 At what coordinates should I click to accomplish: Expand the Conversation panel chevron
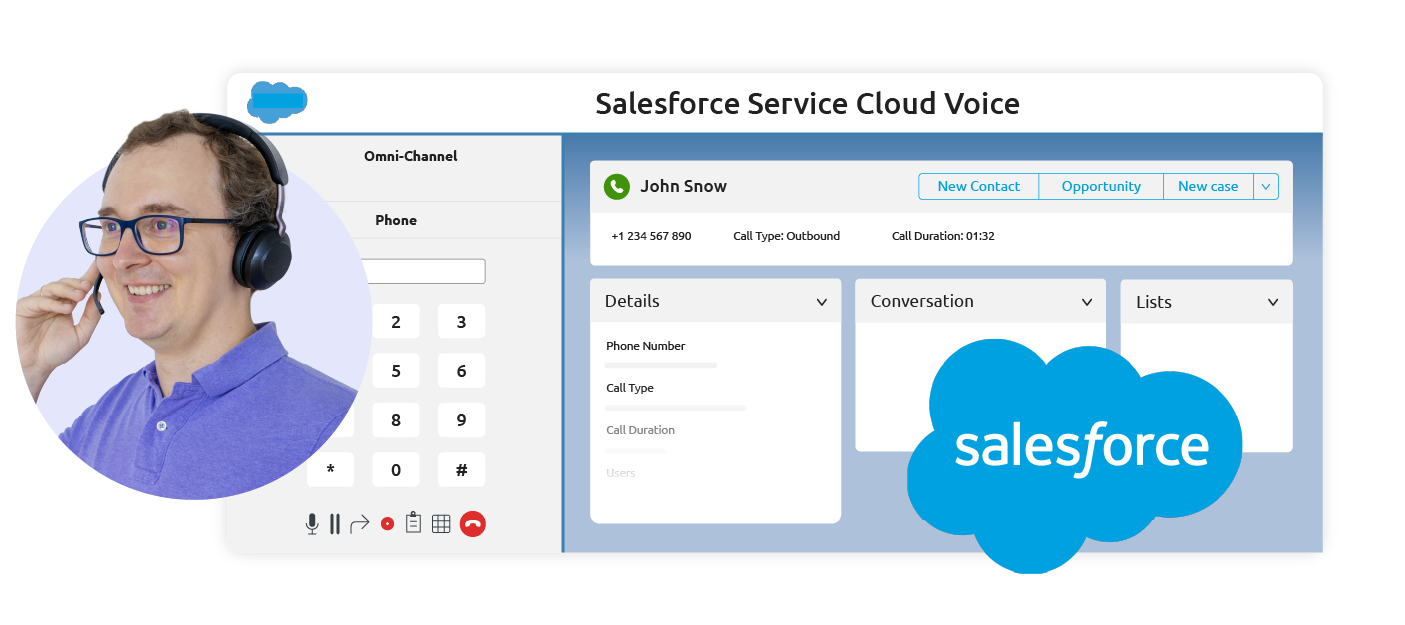(1086, 301)
